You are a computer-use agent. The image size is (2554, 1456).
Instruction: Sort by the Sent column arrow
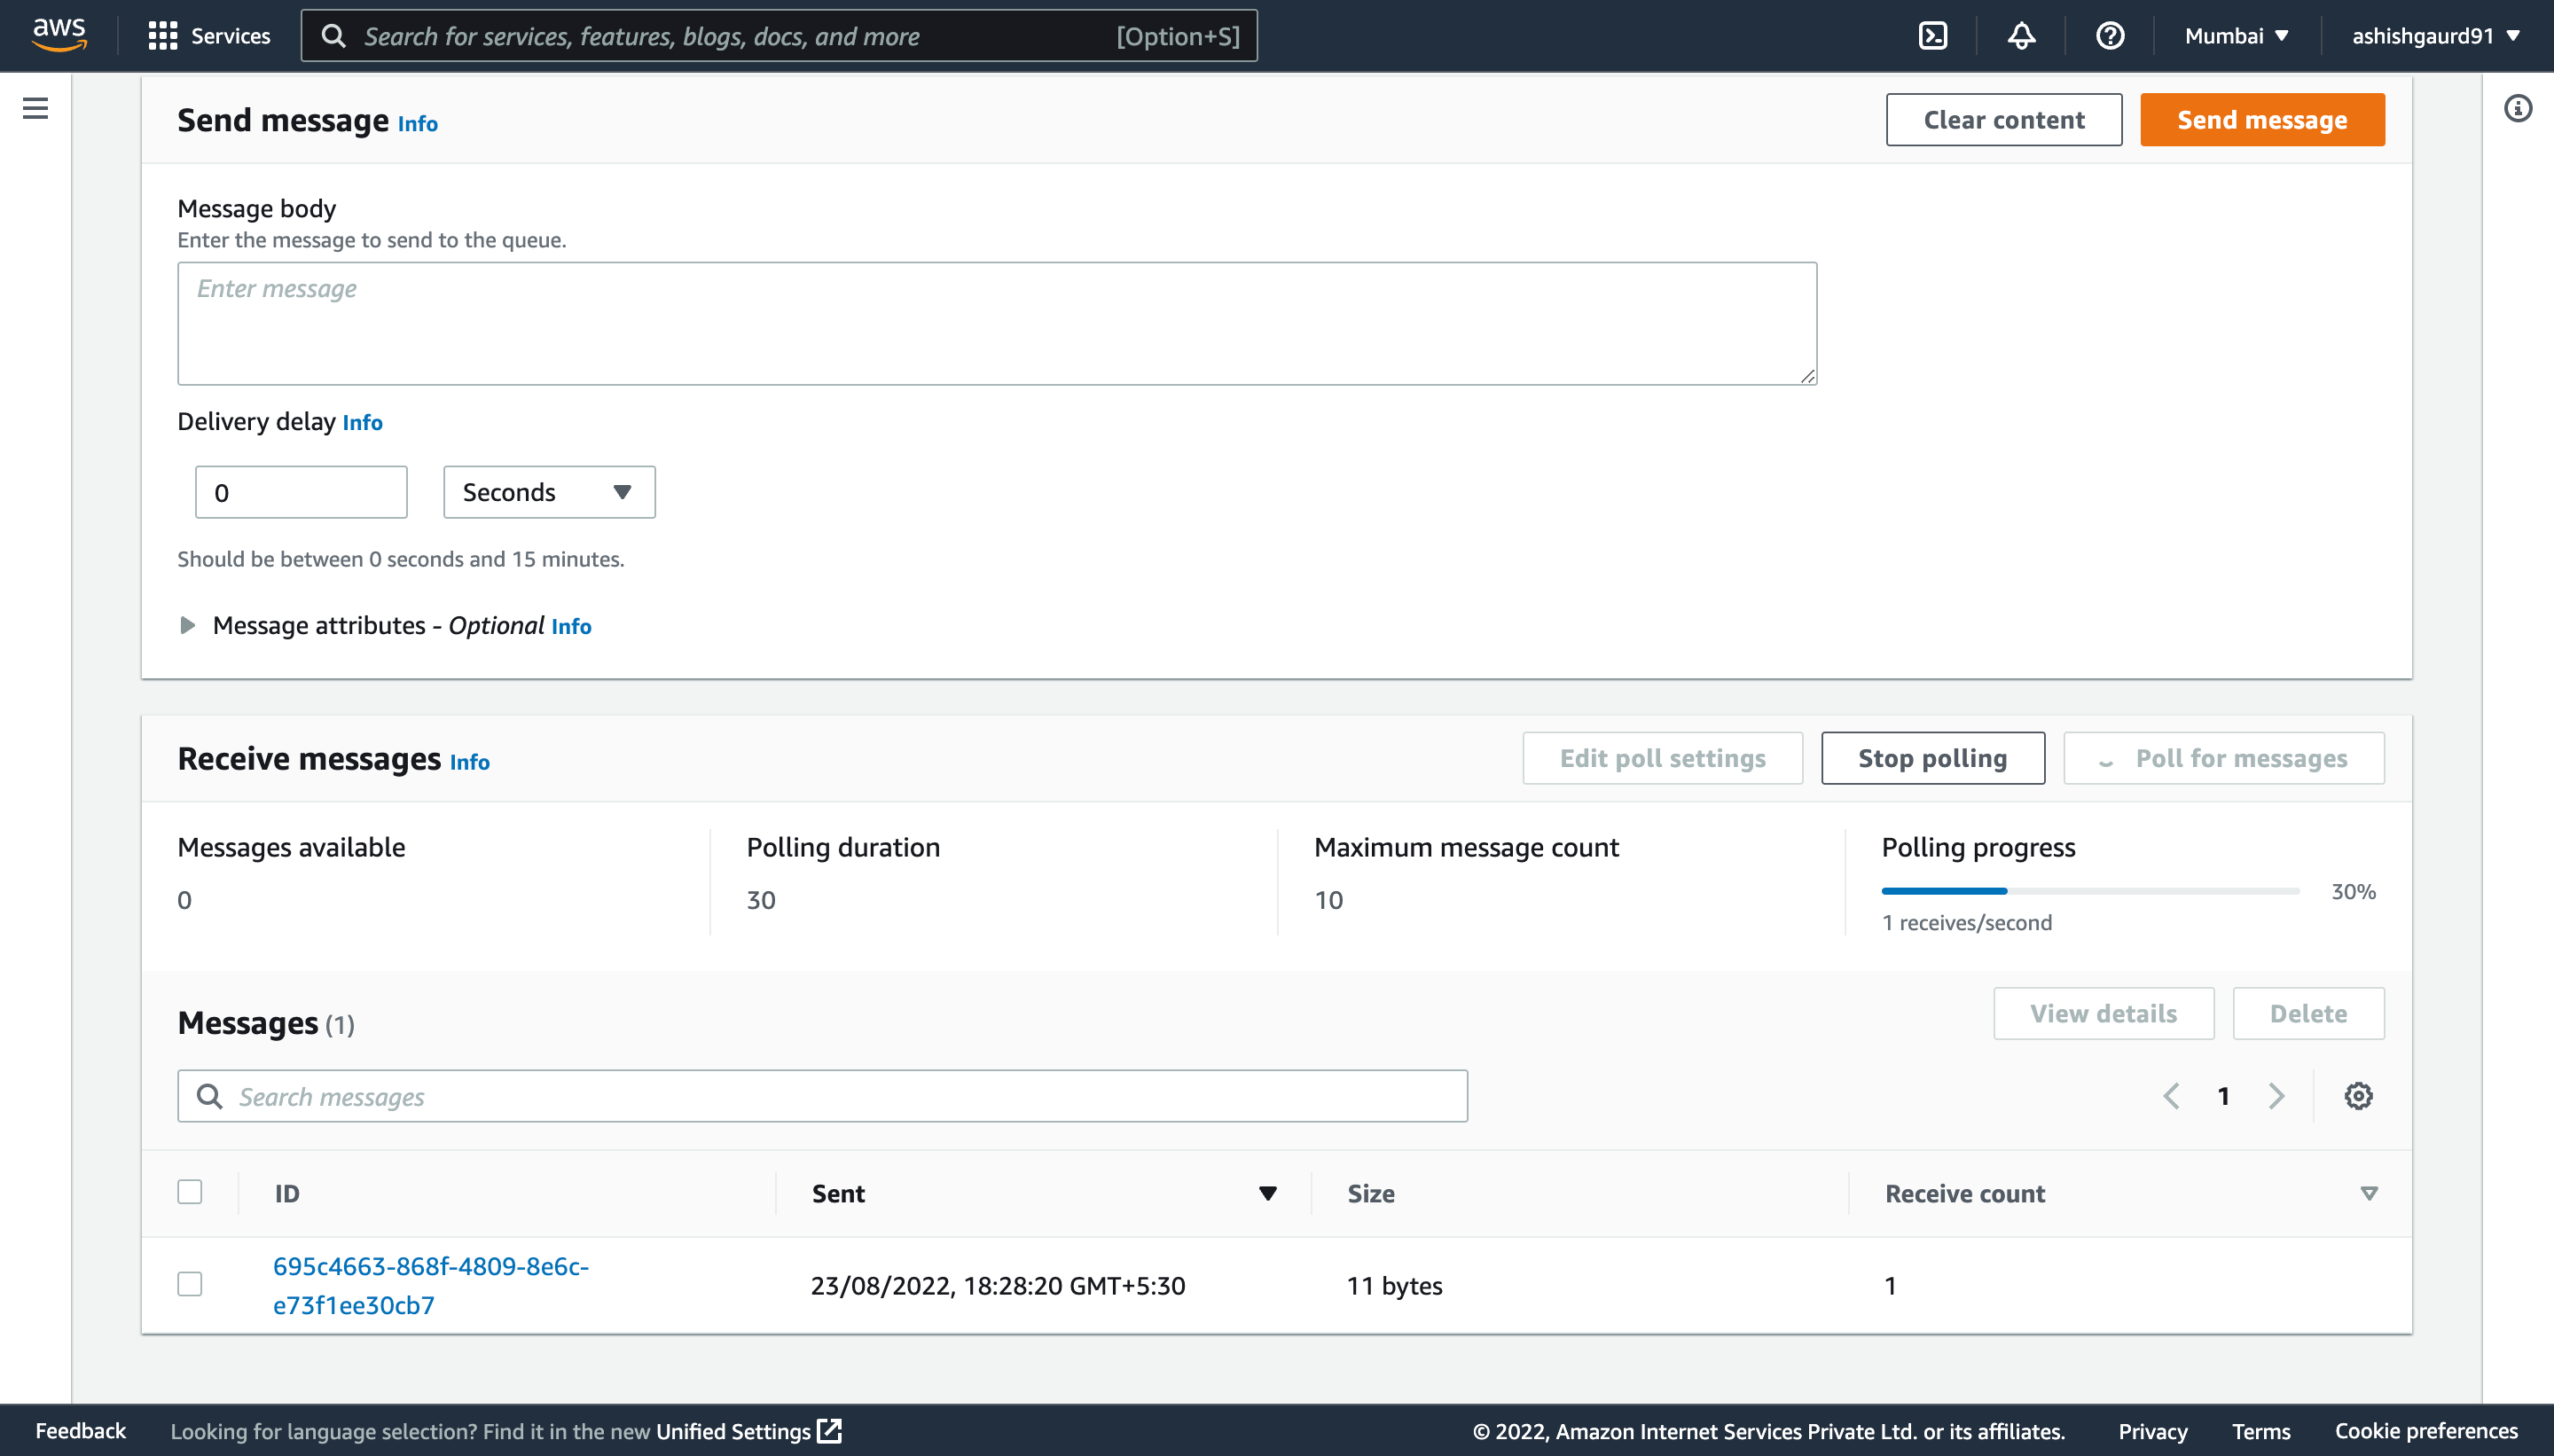(1267, 1193)
